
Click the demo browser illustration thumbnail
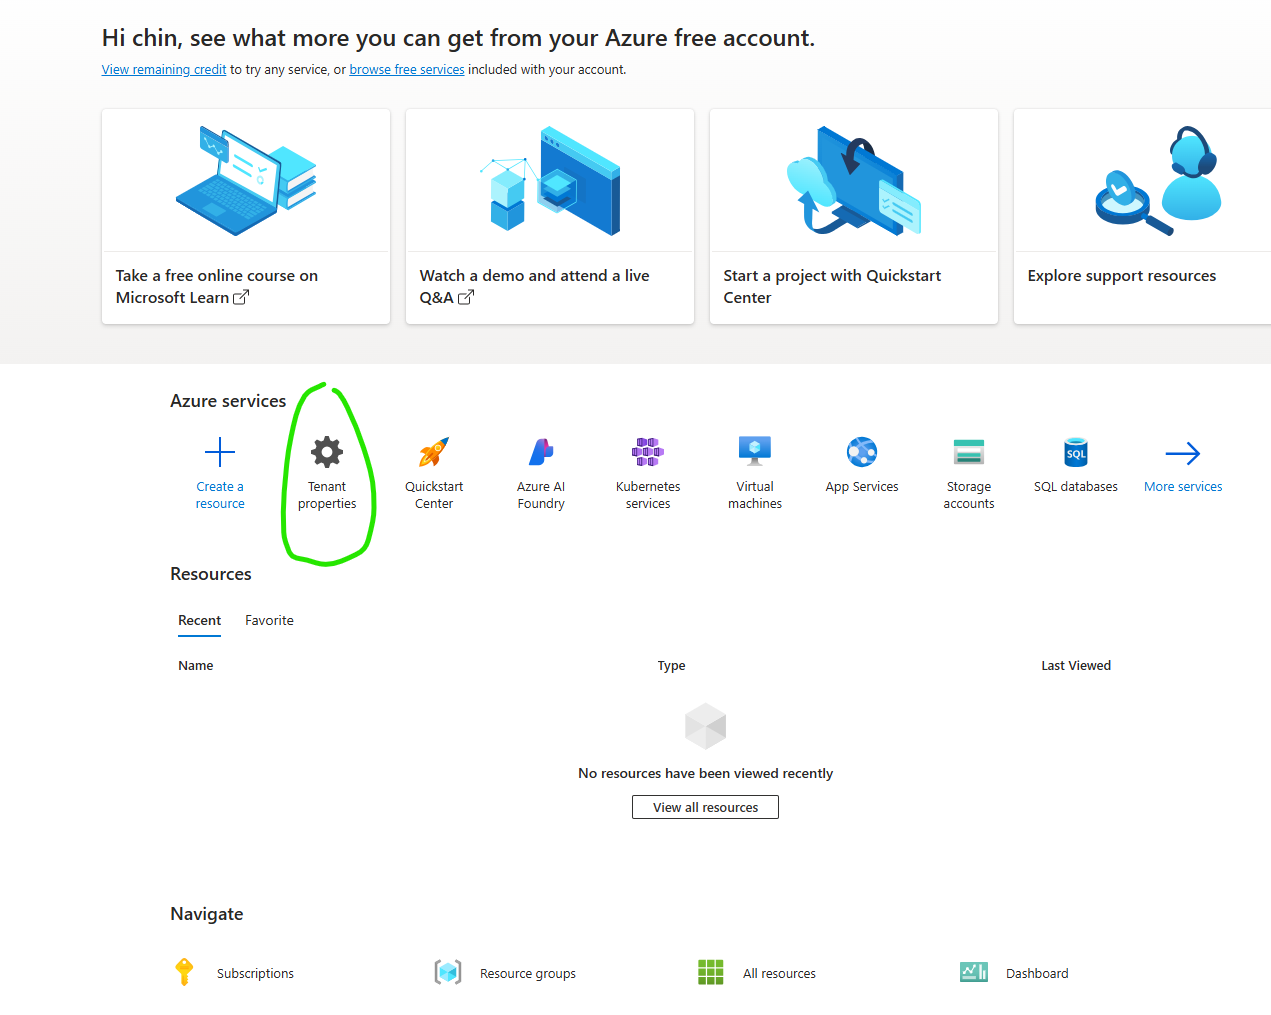click(x=550, y=181)
